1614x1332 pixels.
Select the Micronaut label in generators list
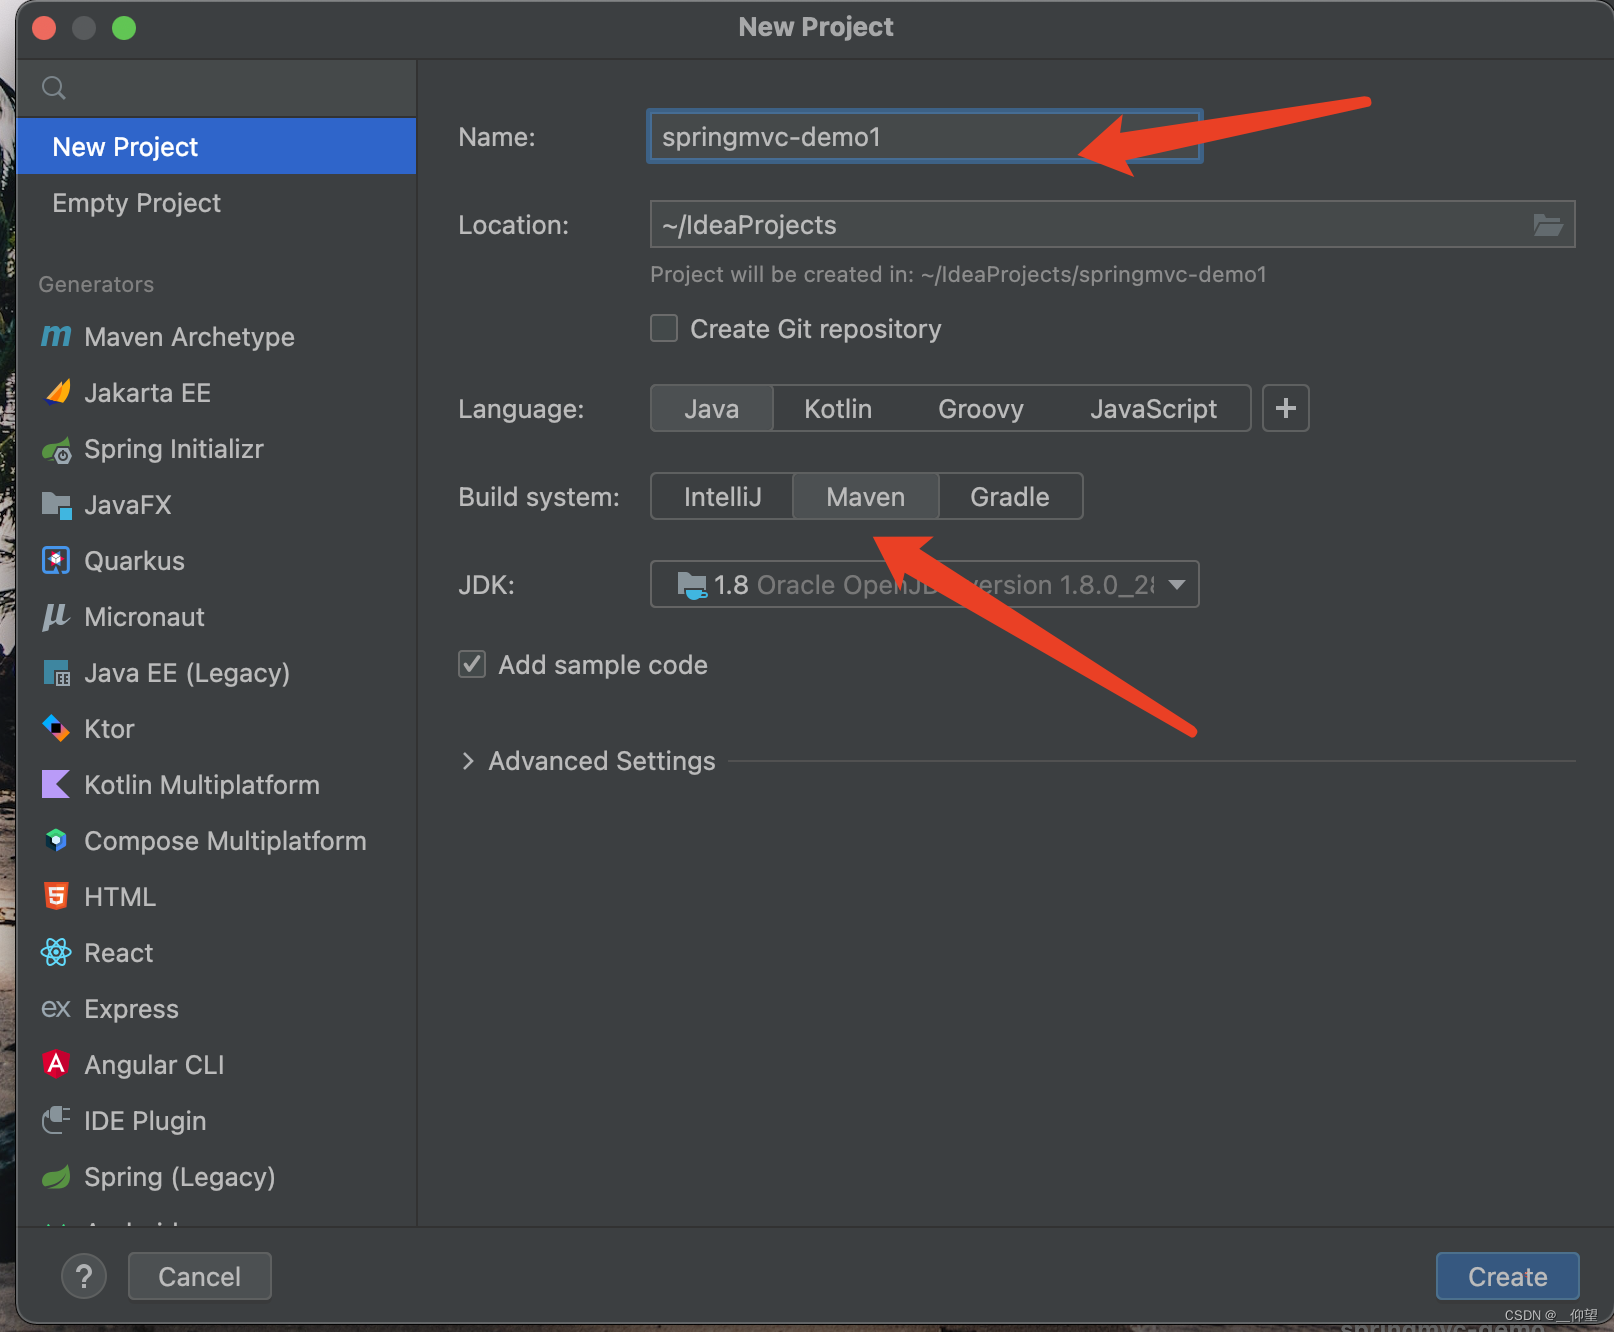(144, 617)
